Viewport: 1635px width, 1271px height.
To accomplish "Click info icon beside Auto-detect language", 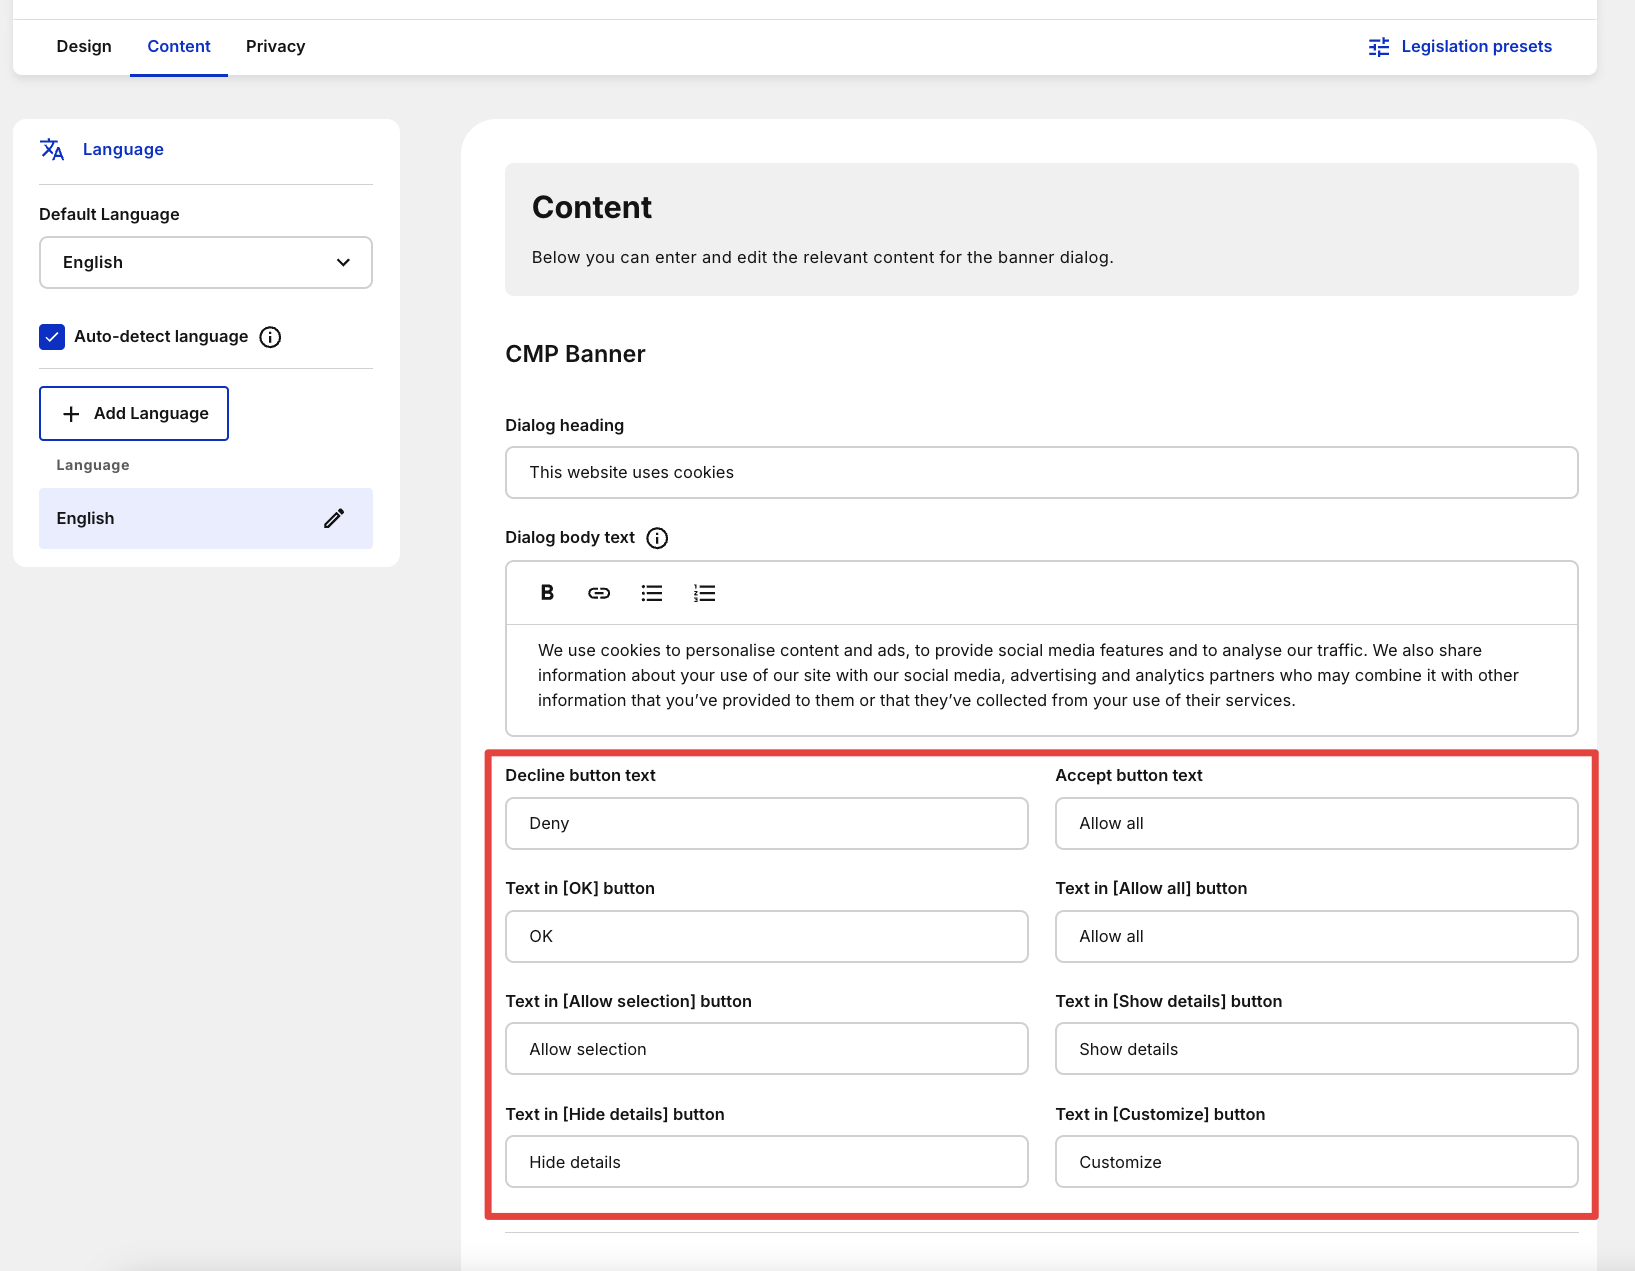I will 270,337.
